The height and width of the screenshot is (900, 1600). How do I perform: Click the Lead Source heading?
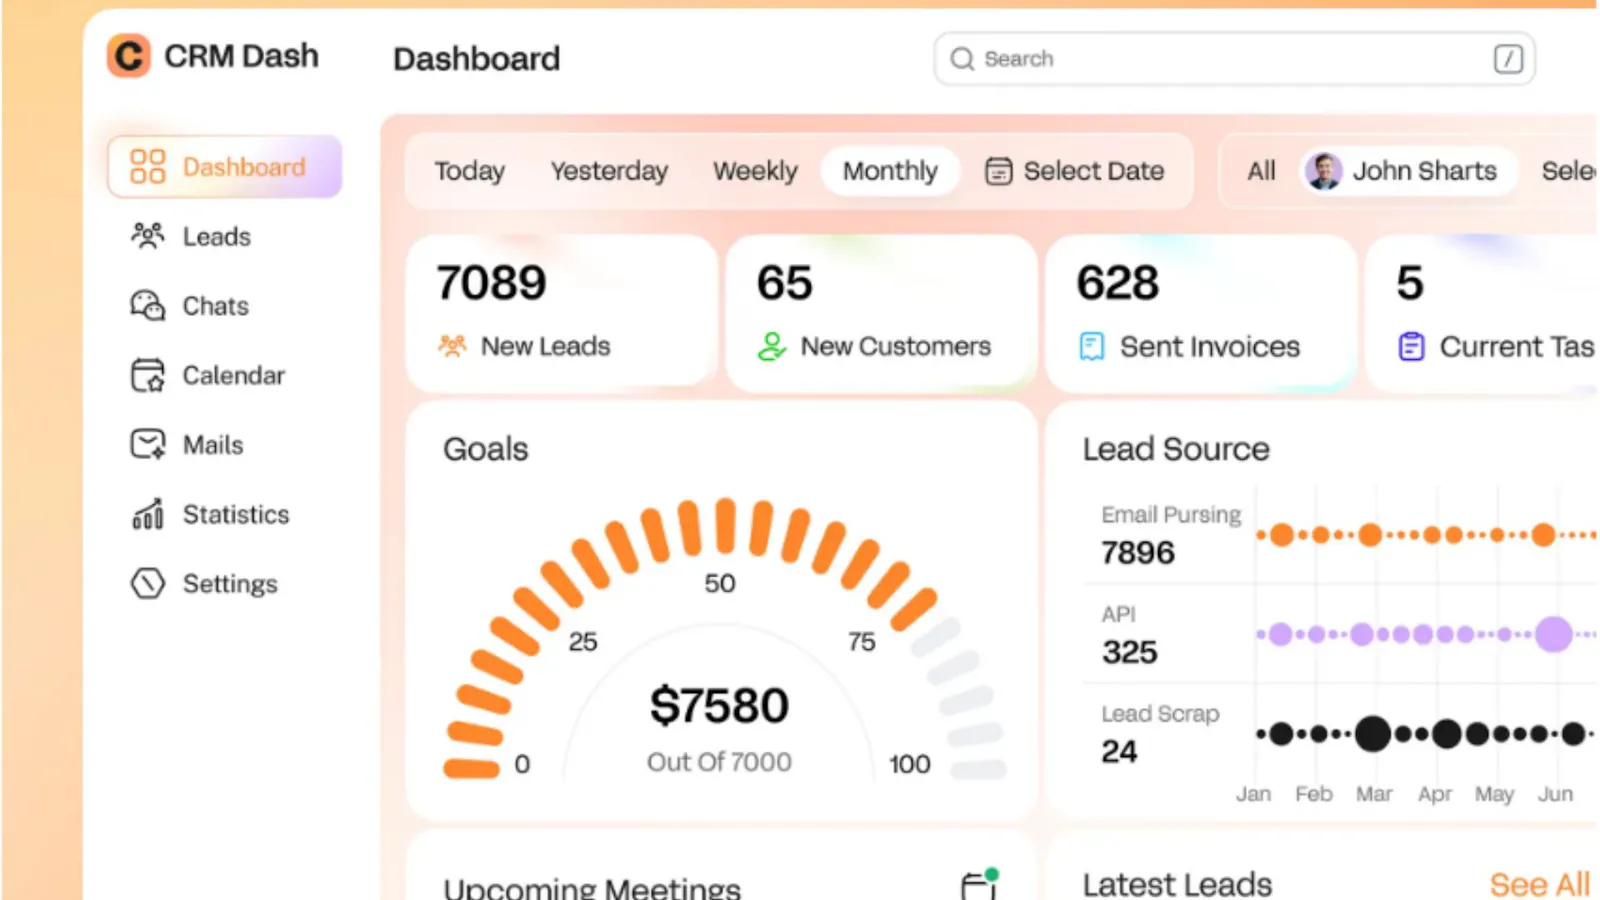click(x=1176, y=449)
